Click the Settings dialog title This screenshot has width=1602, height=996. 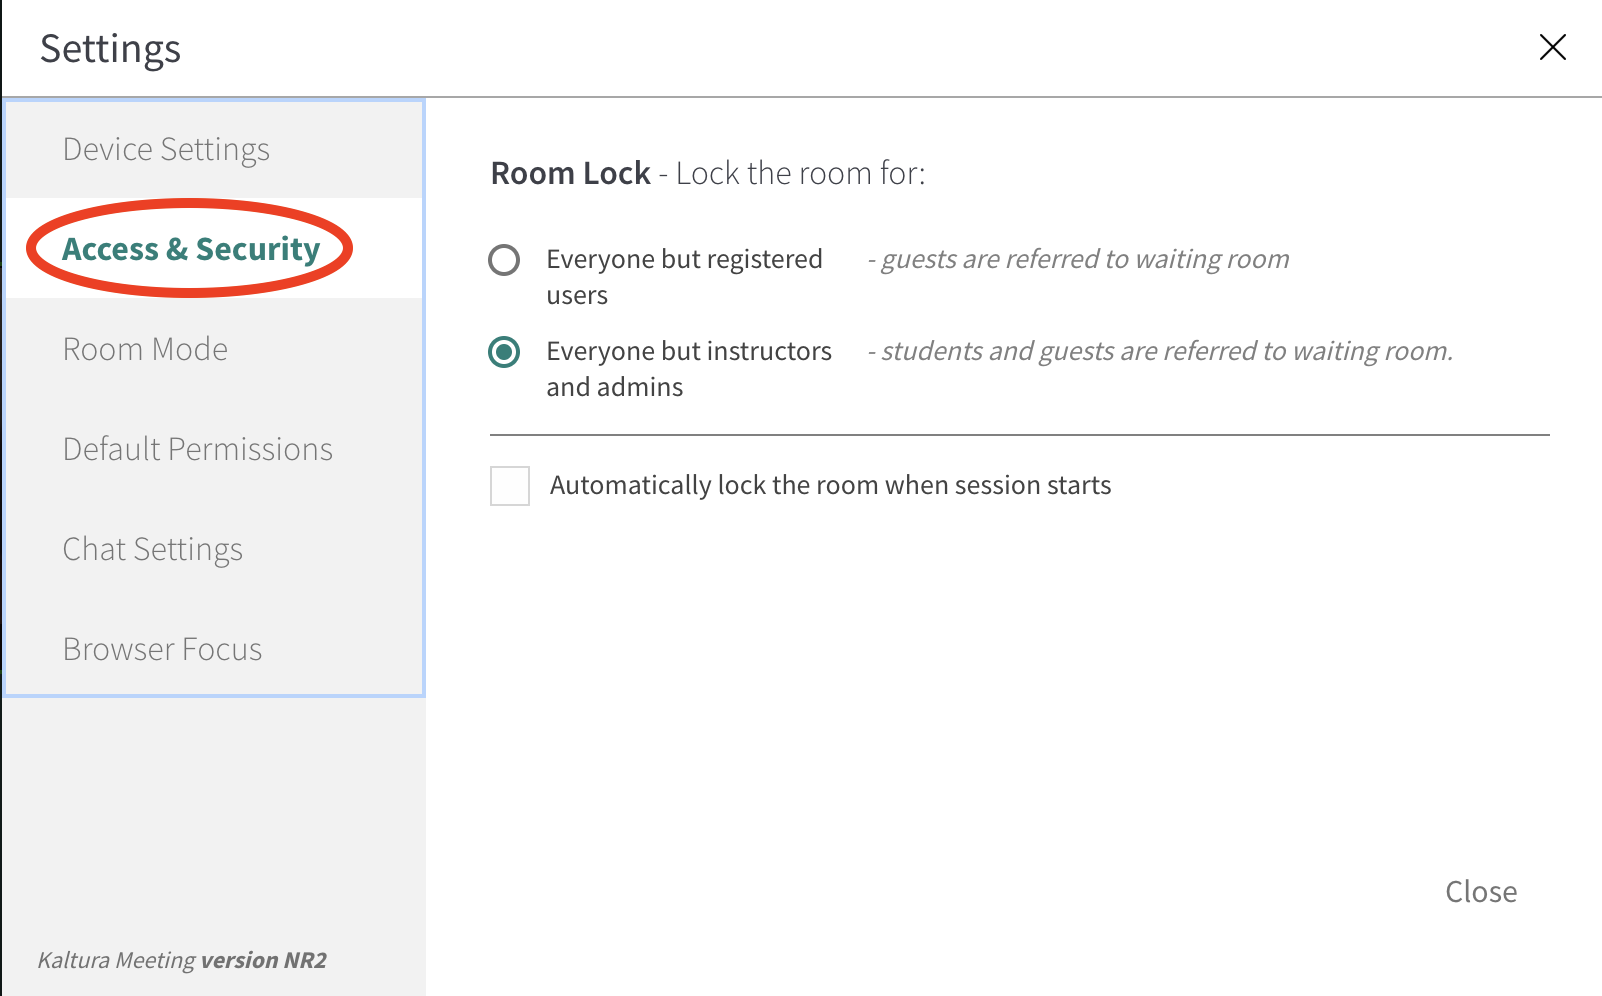coord(110,49)
